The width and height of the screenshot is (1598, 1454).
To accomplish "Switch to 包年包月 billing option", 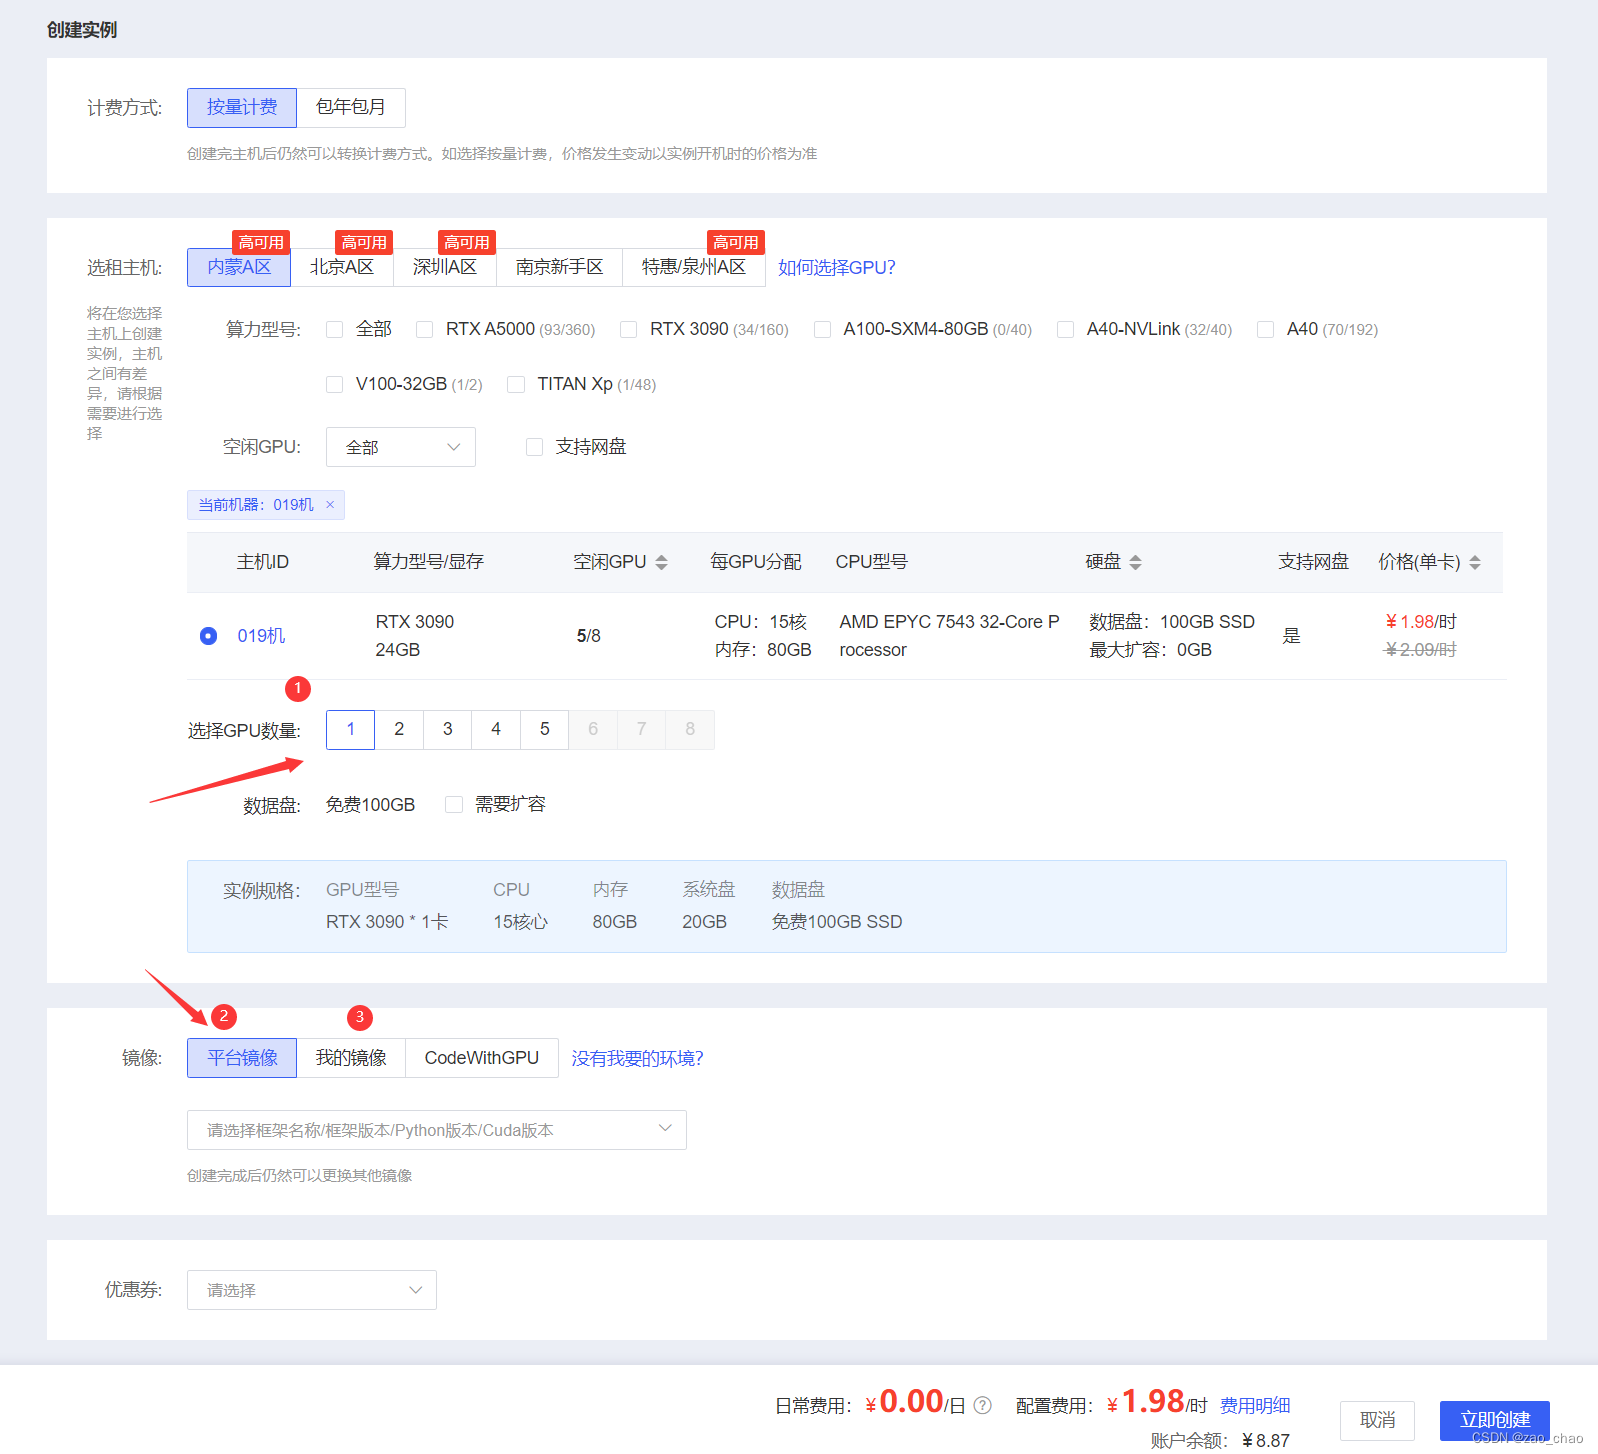I will 351,108.
